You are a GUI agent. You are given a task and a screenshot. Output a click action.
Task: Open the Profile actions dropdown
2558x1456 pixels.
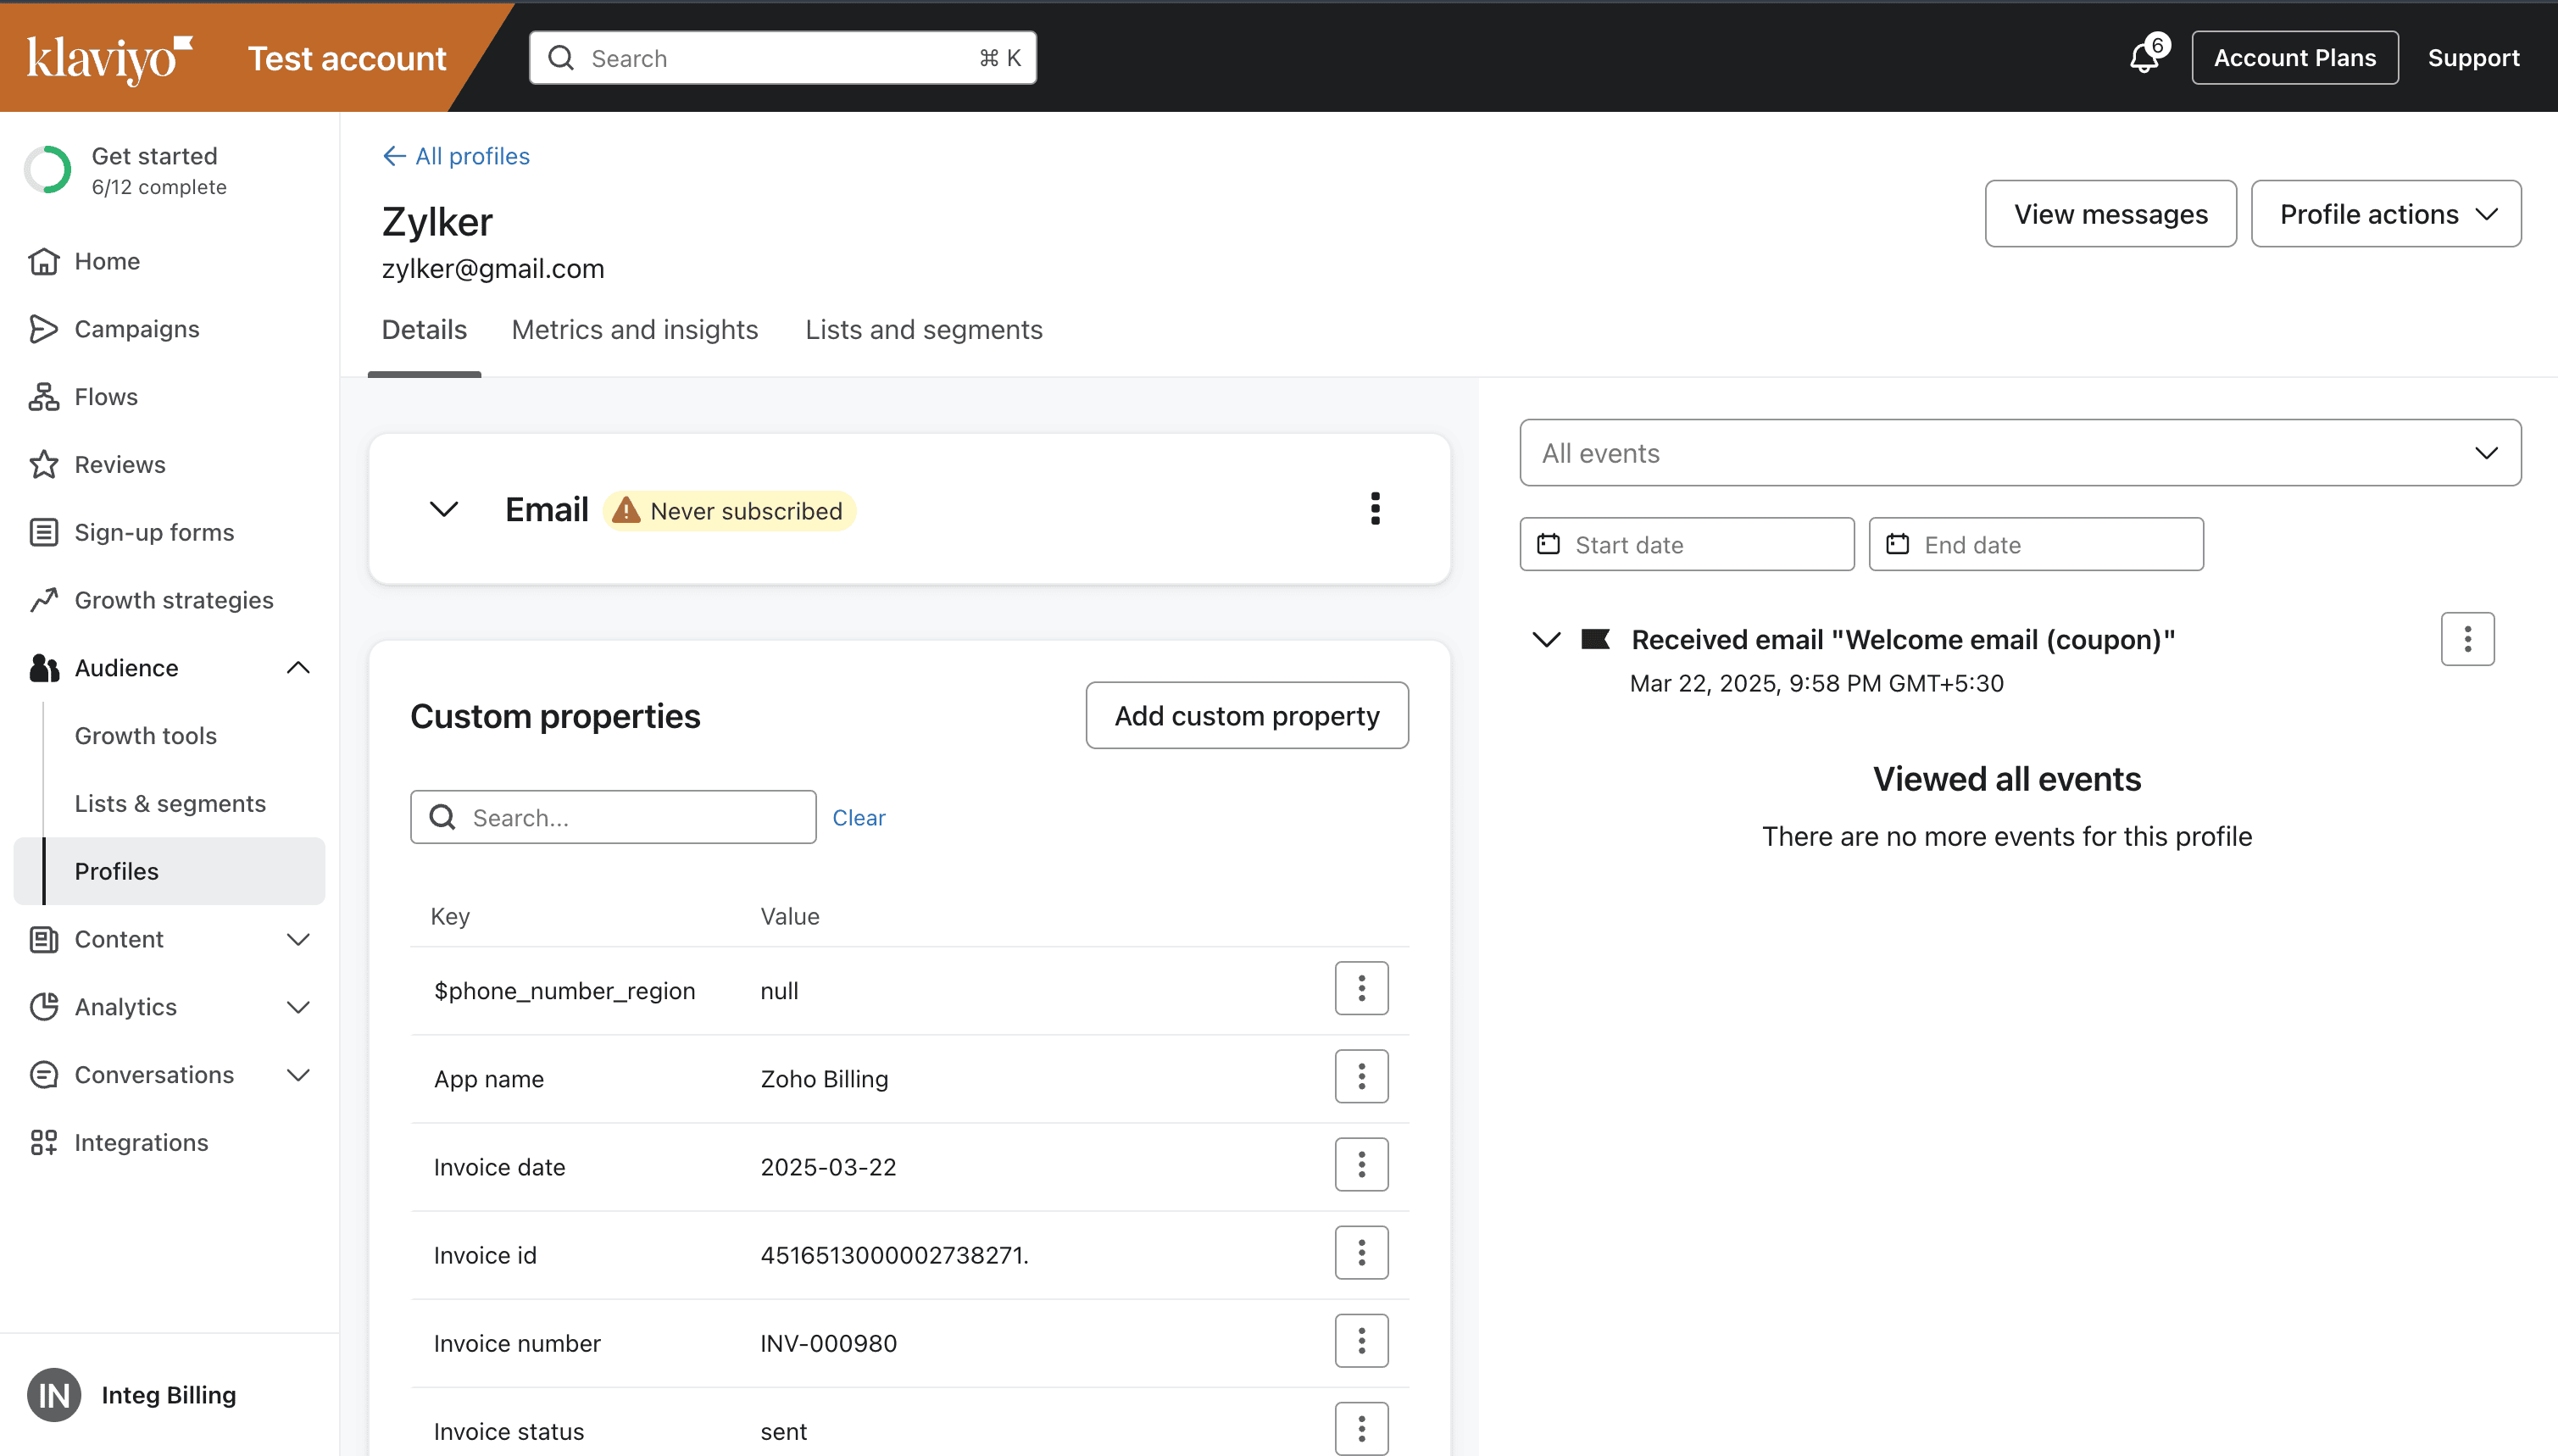pos(2385,214)
